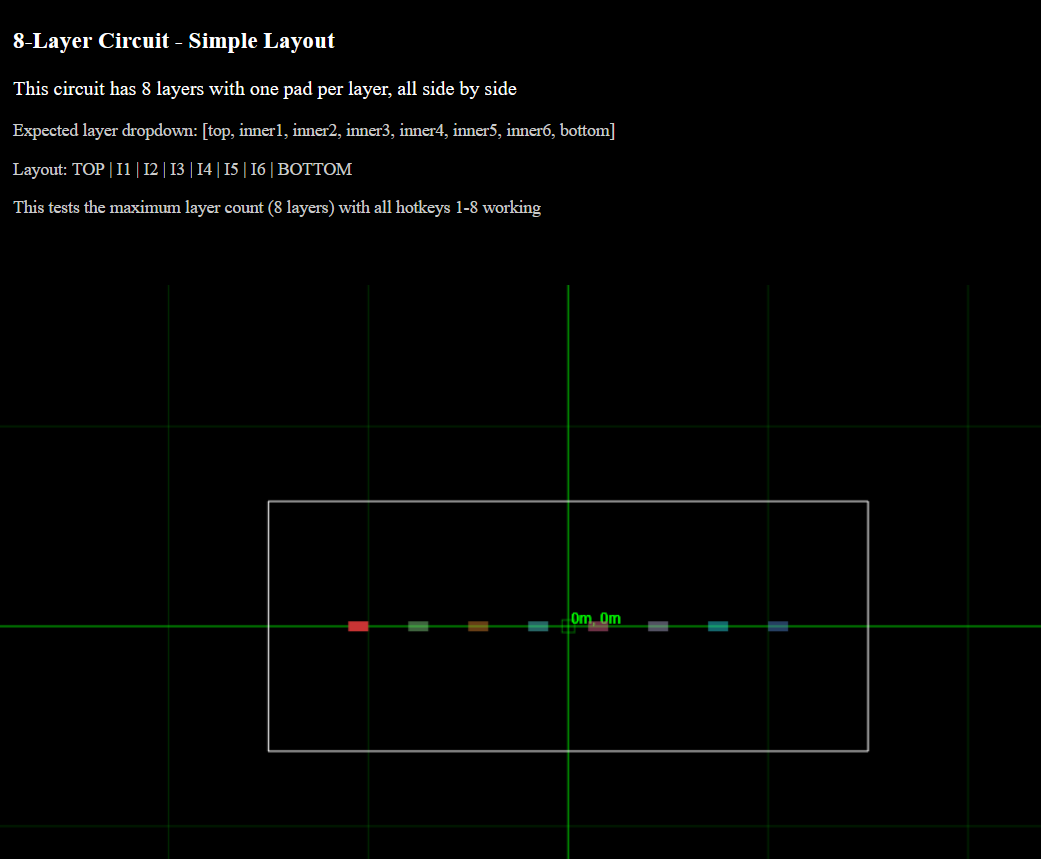Select the gray inner5 layer pad
The height and width of the screenshot is (859, 1041).
click(x=658, y=626)
